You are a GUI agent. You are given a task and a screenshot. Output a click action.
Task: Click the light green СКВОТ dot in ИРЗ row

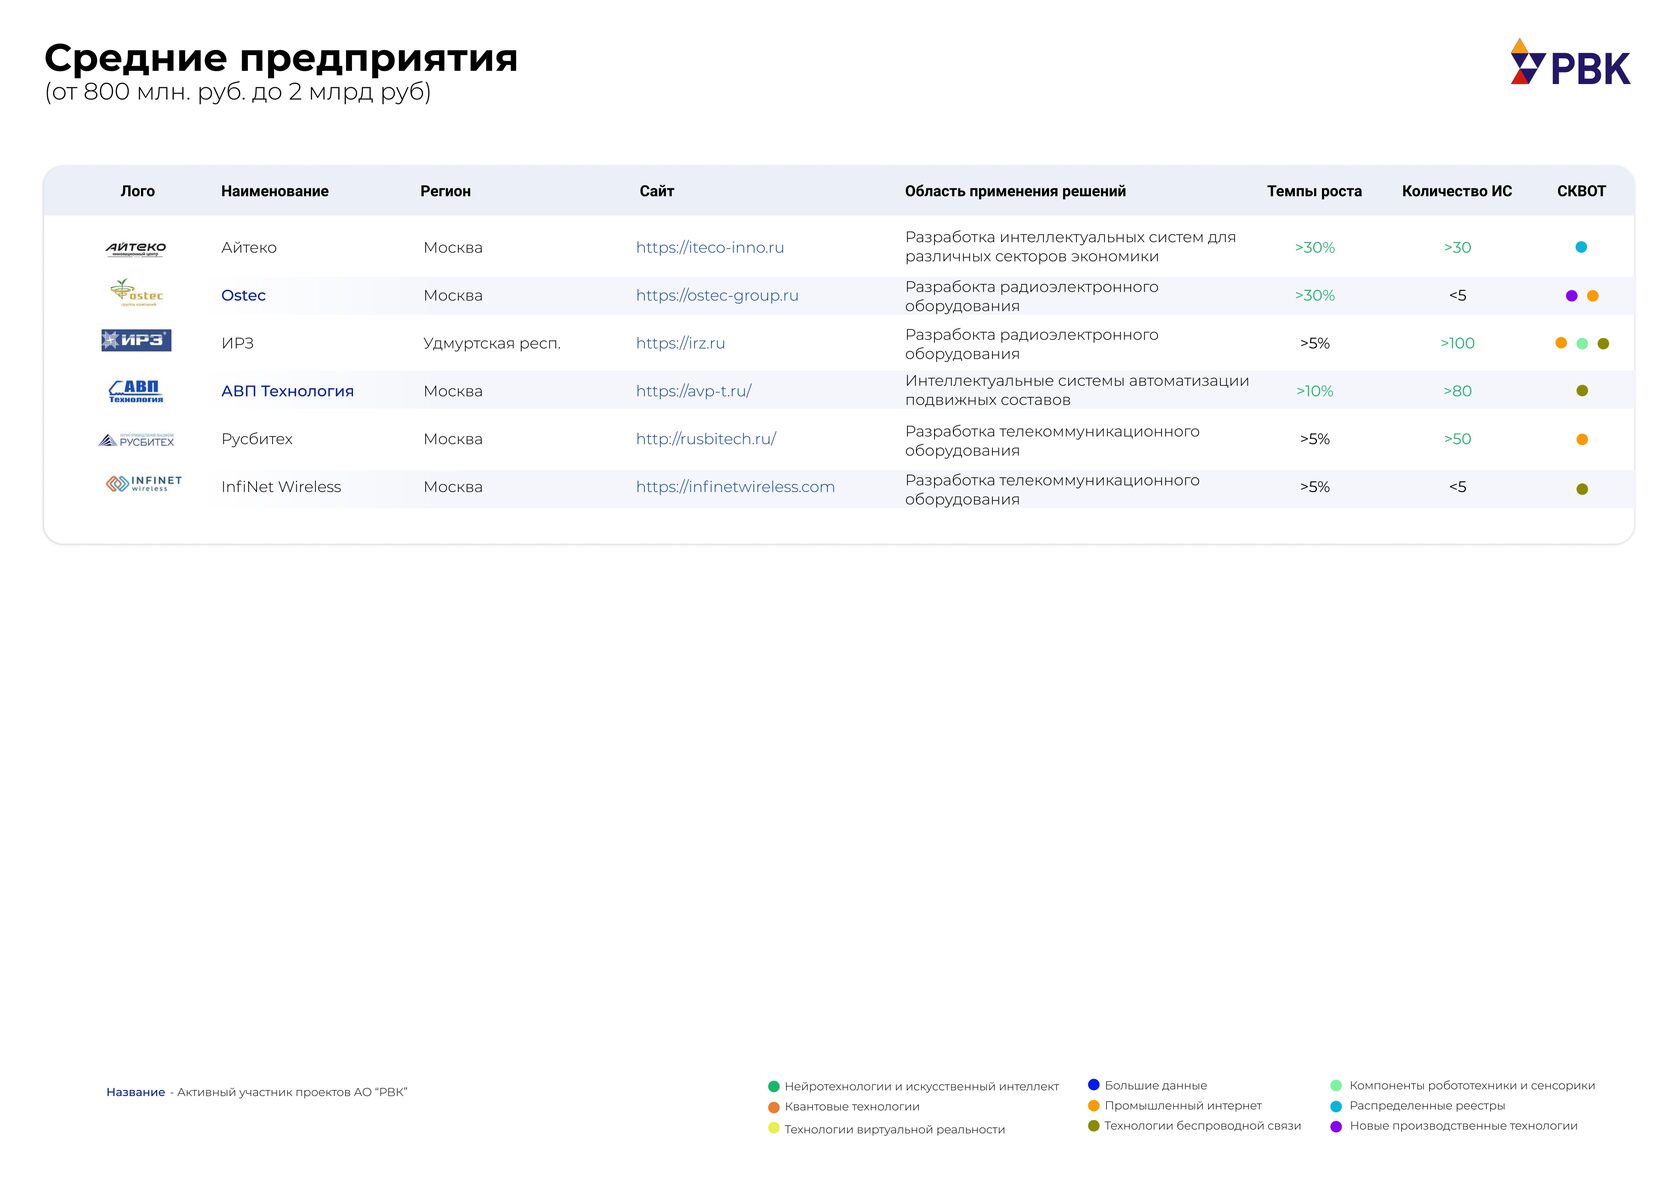[x=1582, y=344]
